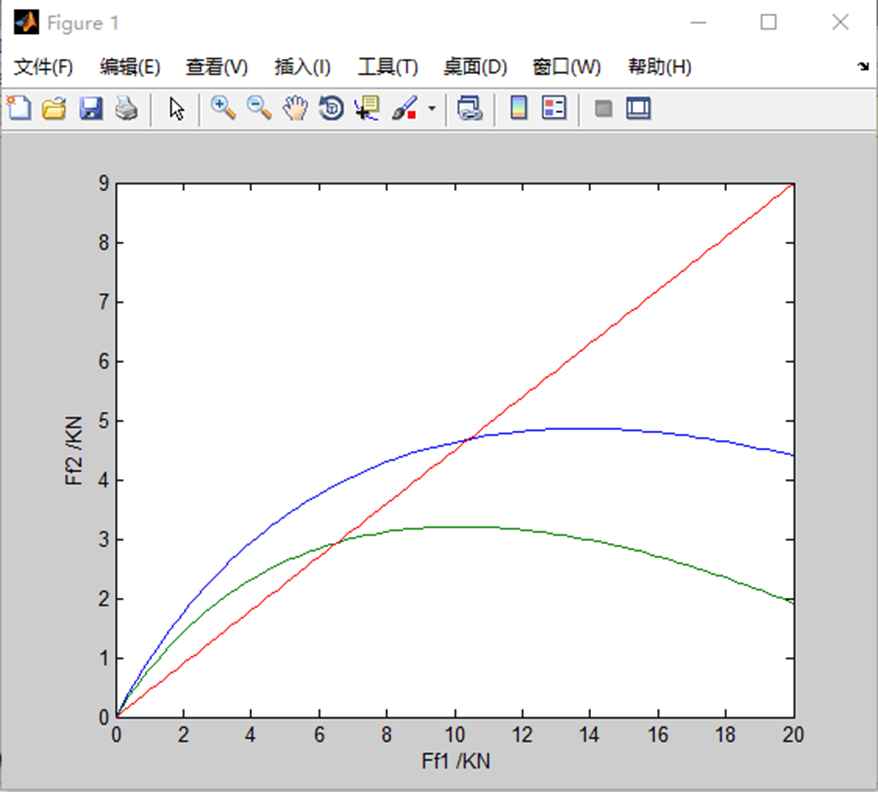The height and width of the screenshot is (792, 878).
Task: Click the Figure 1 window title
Action: coord(83,23)
